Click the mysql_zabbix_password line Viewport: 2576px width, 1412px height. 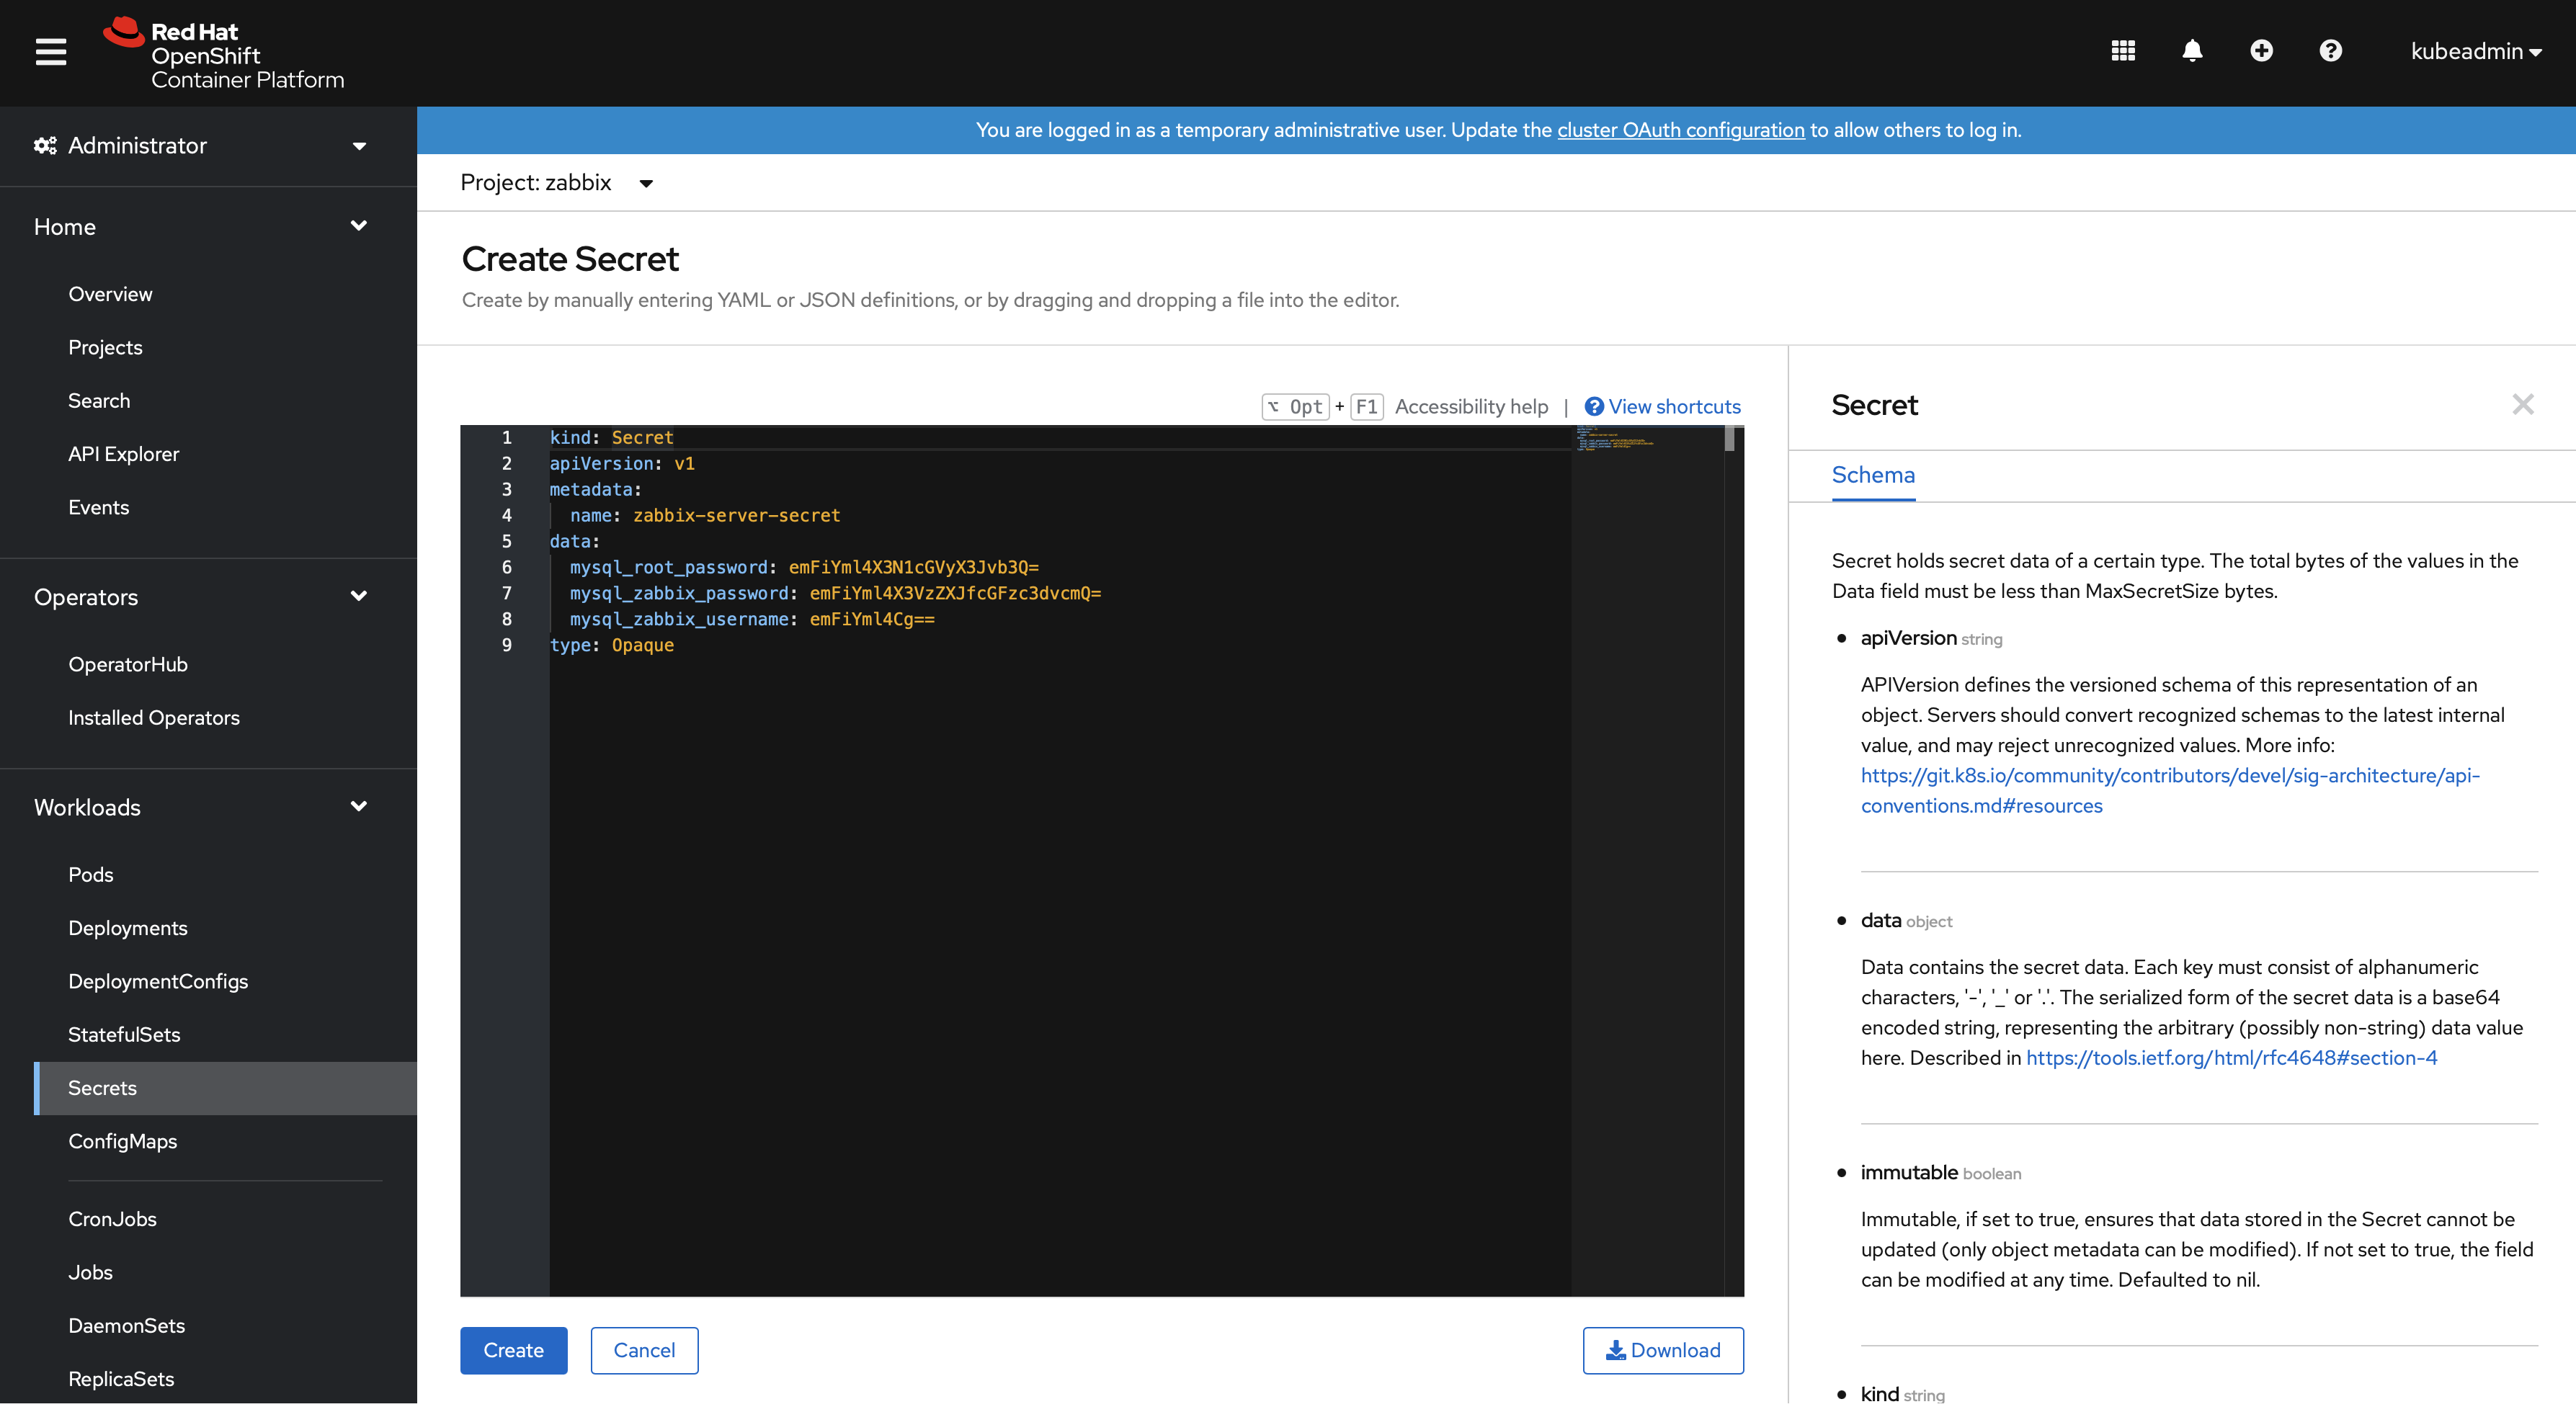coord(835,594)
